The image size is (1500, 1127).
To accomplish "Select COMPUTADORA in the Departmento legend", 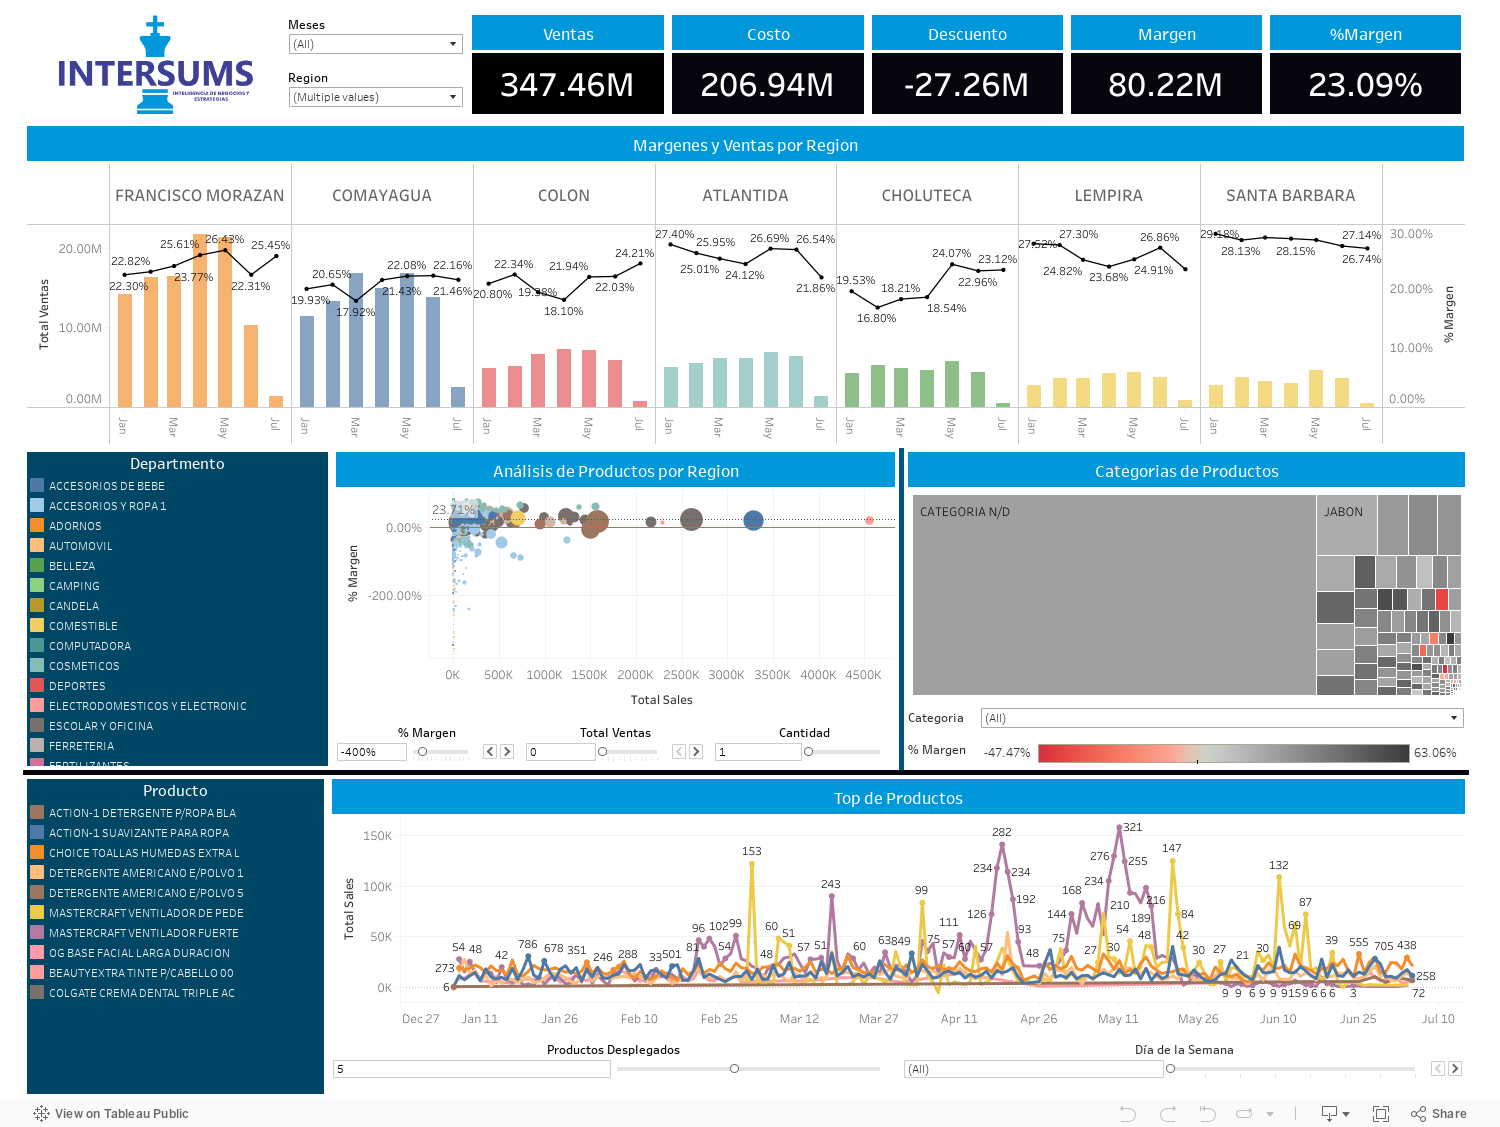I will [x=90, y=646].
